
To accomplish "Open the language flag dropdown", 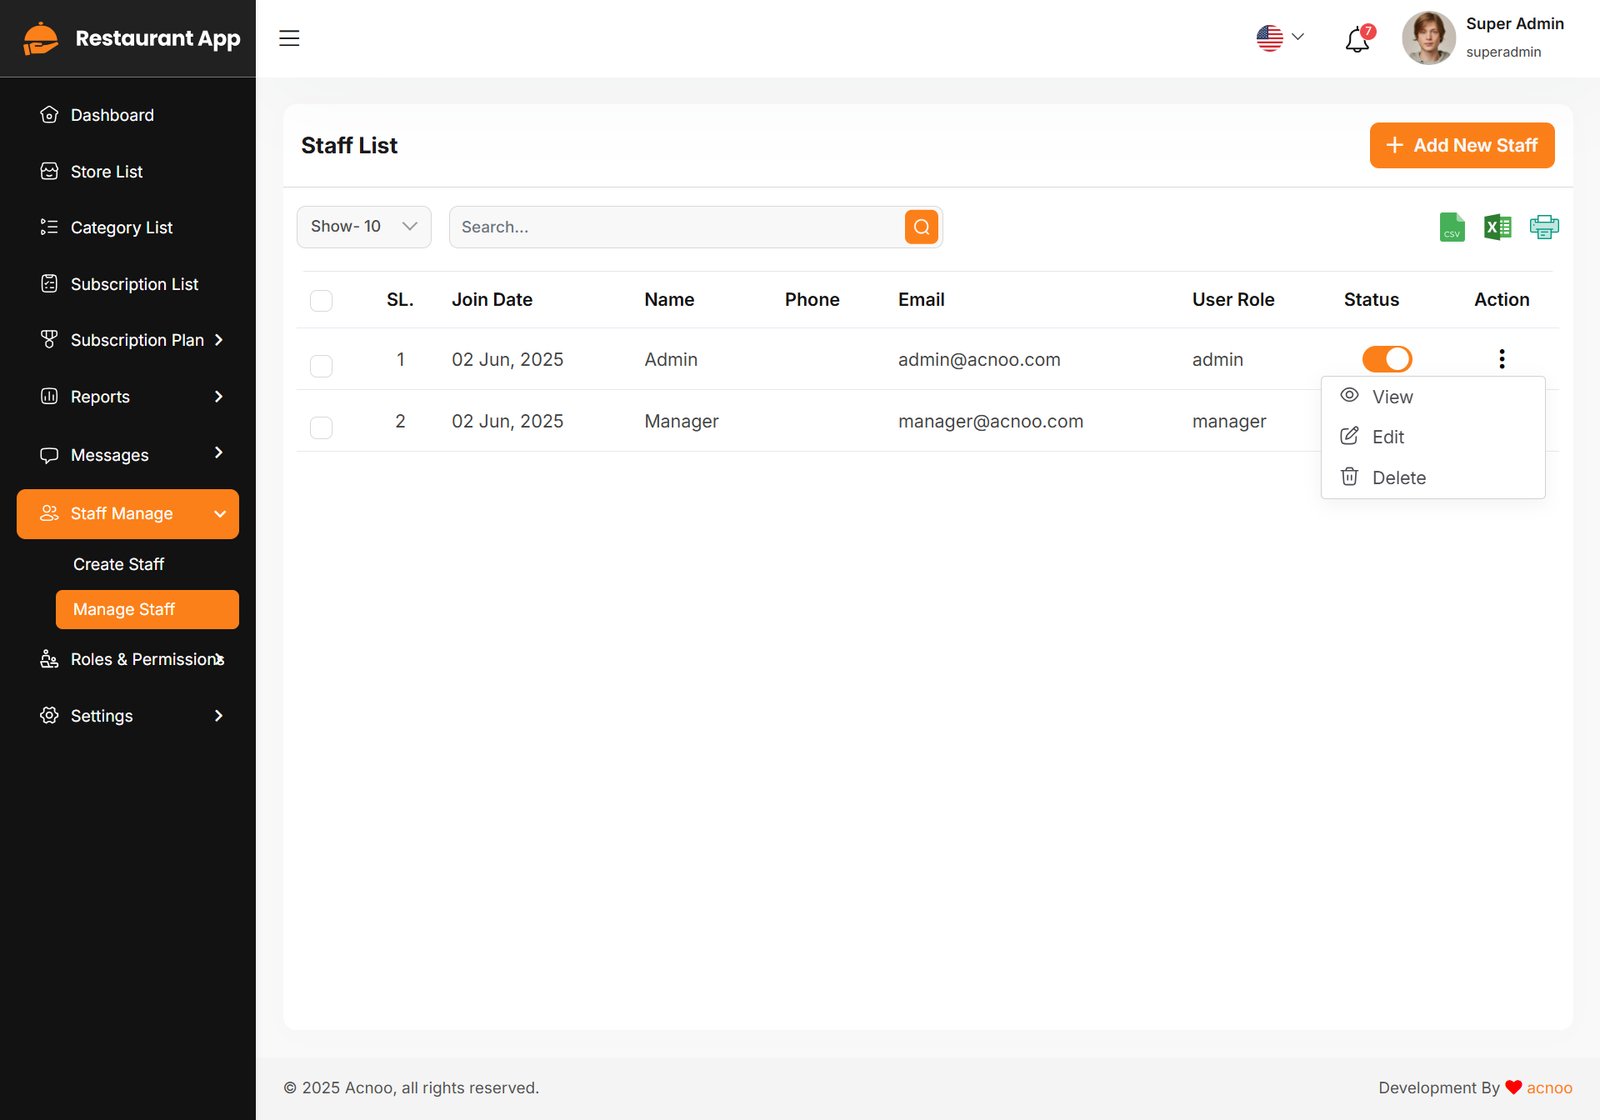I will (x=1280, y=38).
